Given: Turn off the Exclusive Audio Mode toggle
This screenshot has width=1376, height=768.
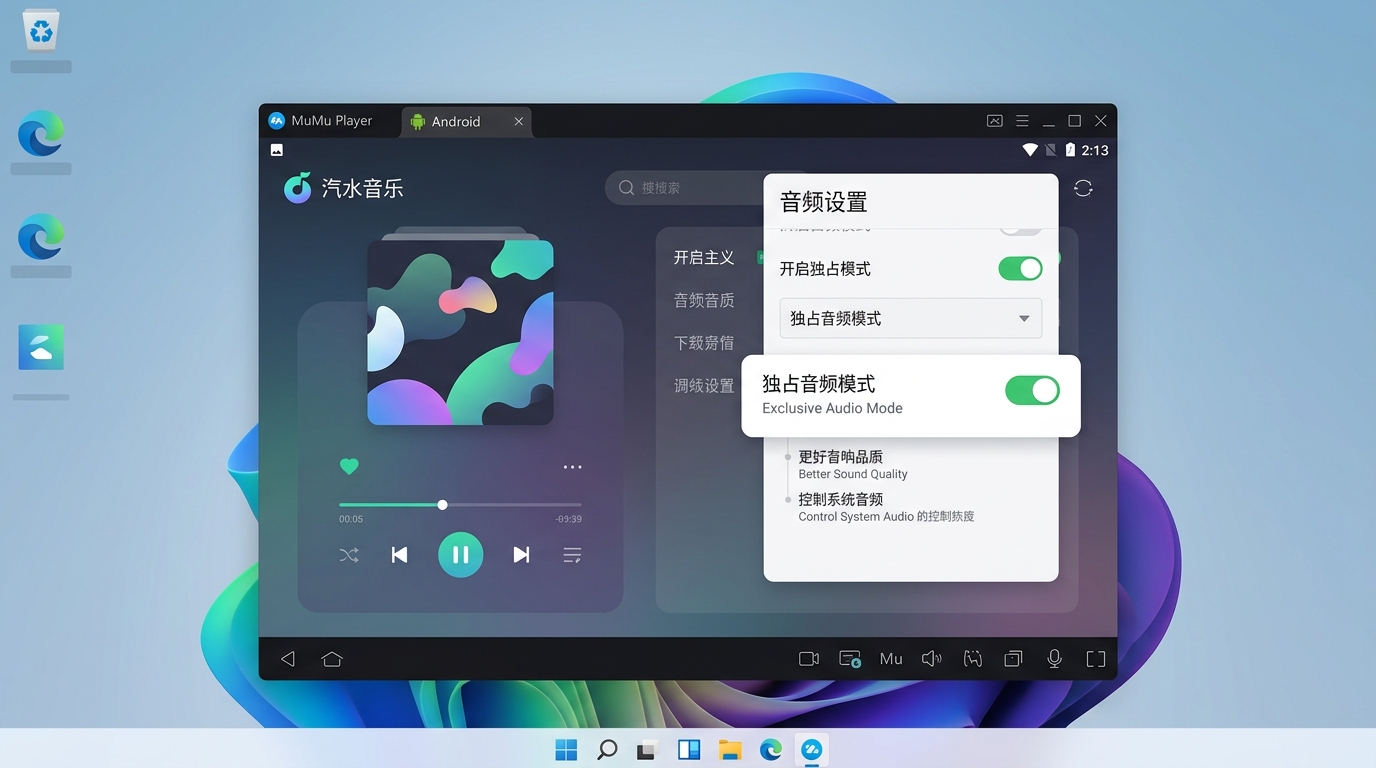Looking at the screenshot, I should [x=1031, y=390].
